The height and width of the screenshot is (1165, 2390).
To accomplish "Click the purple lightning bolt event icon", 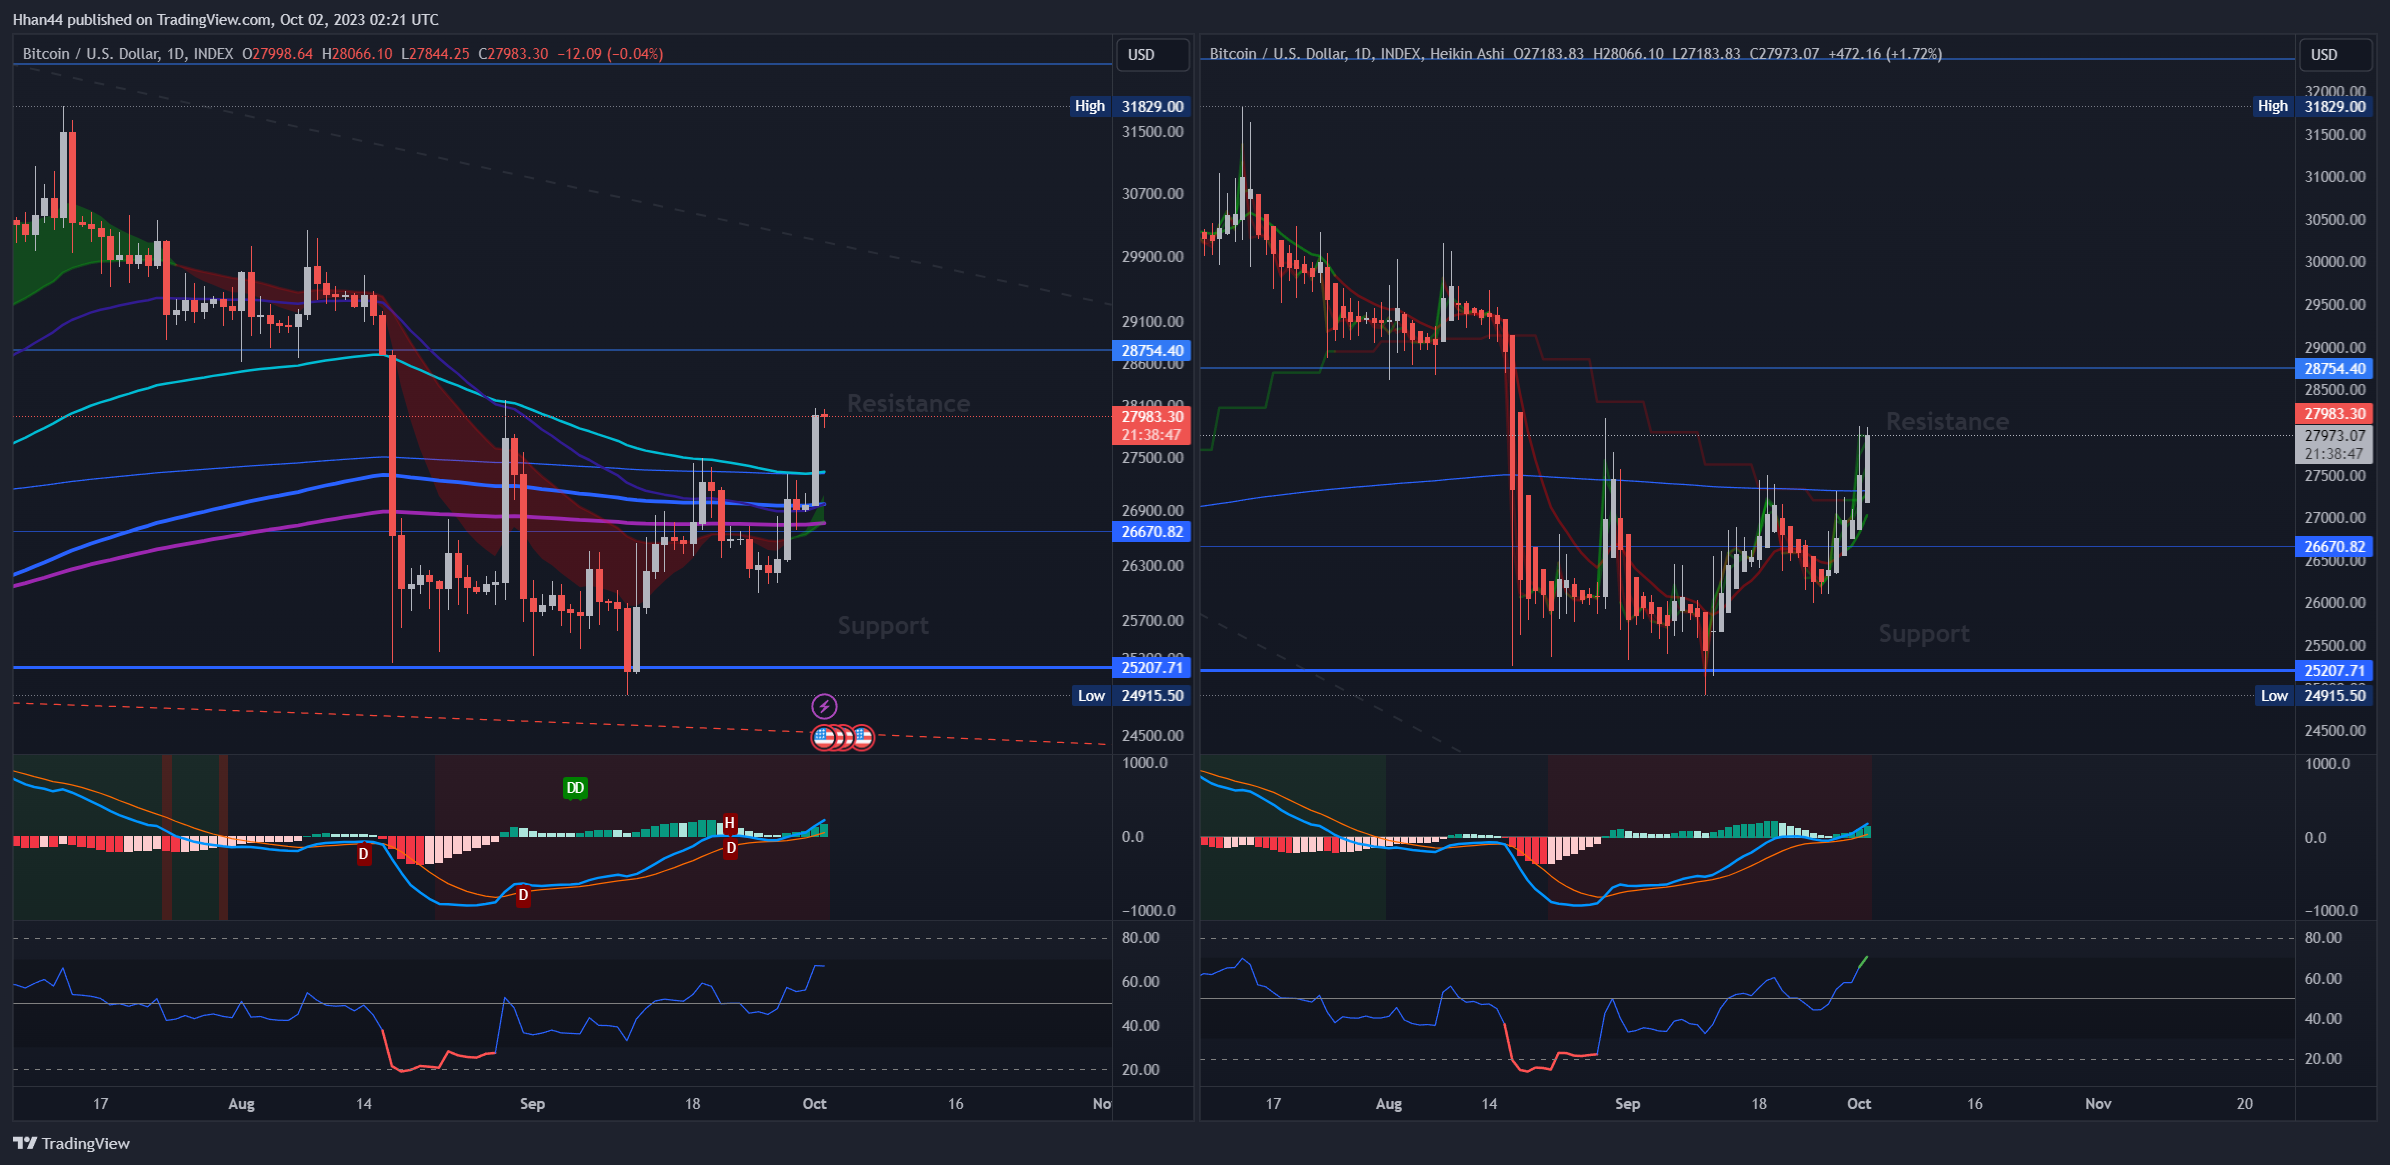I will coord(824,707).
